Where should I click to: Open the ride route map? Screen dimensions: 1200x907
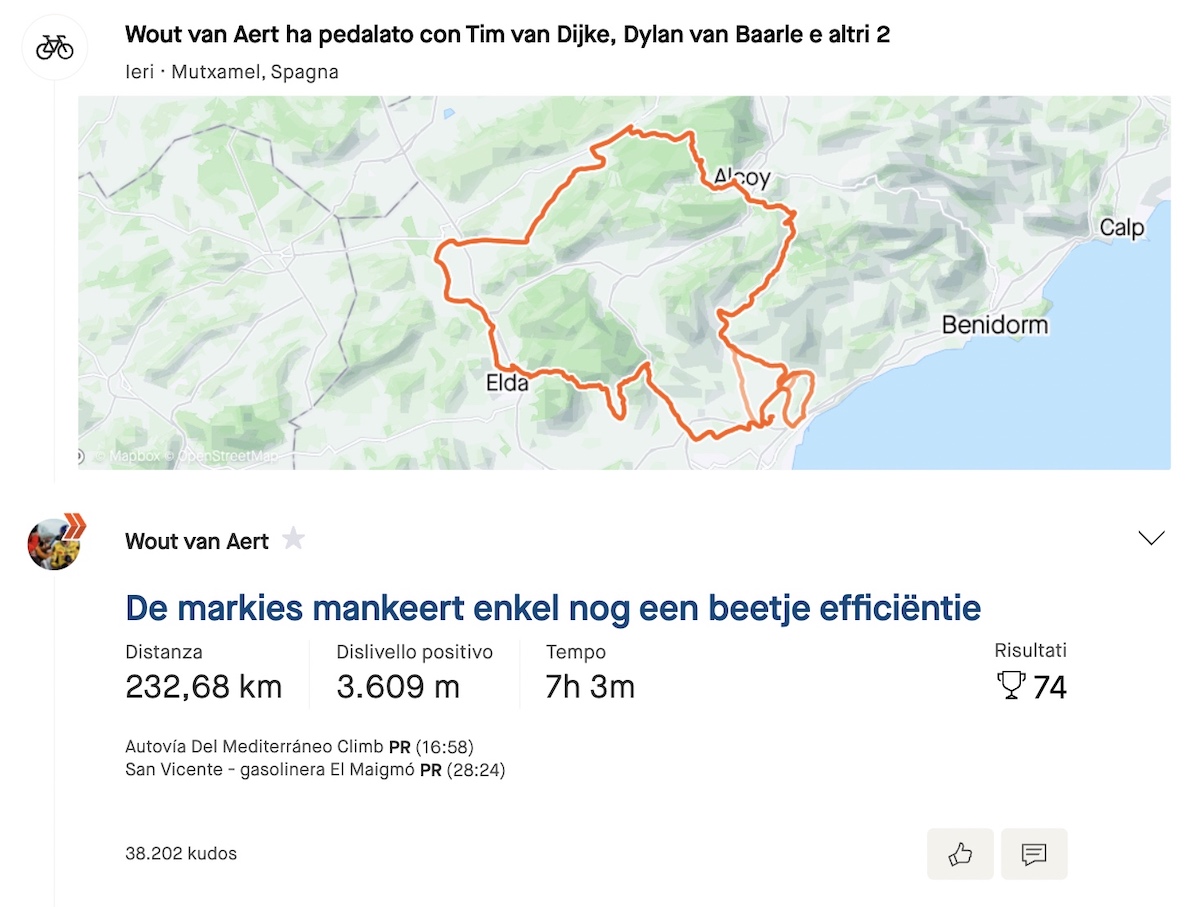624,282
